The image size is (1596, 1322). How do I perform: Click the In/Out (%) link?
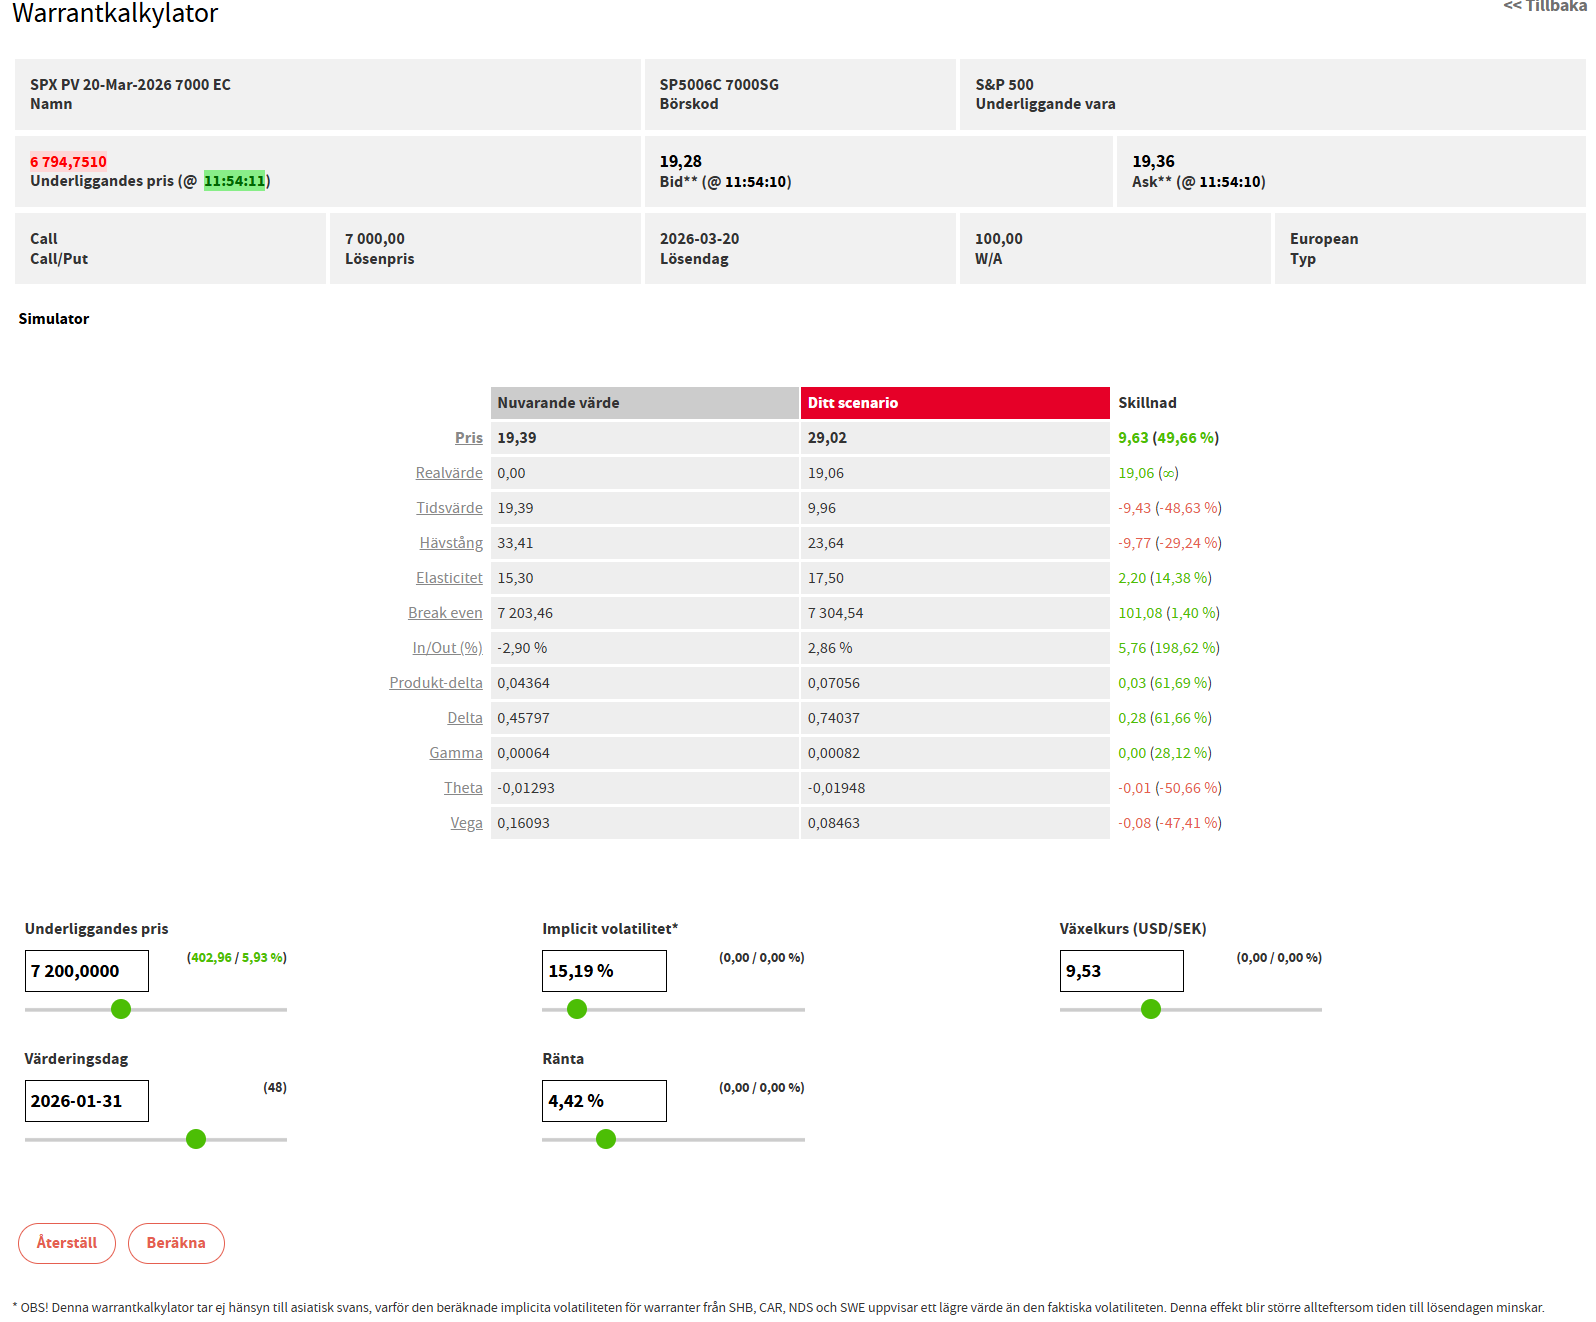point(447,648)
